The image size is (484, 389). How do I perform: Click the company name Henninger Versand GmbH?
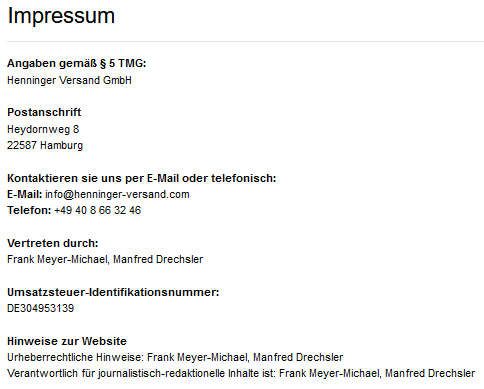pos(69,81)
